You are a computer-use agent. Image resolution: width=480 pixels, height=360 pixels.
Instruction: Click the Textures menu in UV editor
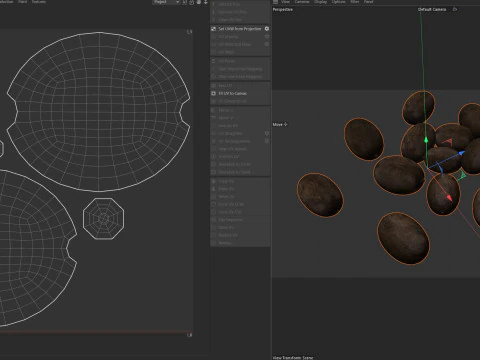tap(39, 2)
